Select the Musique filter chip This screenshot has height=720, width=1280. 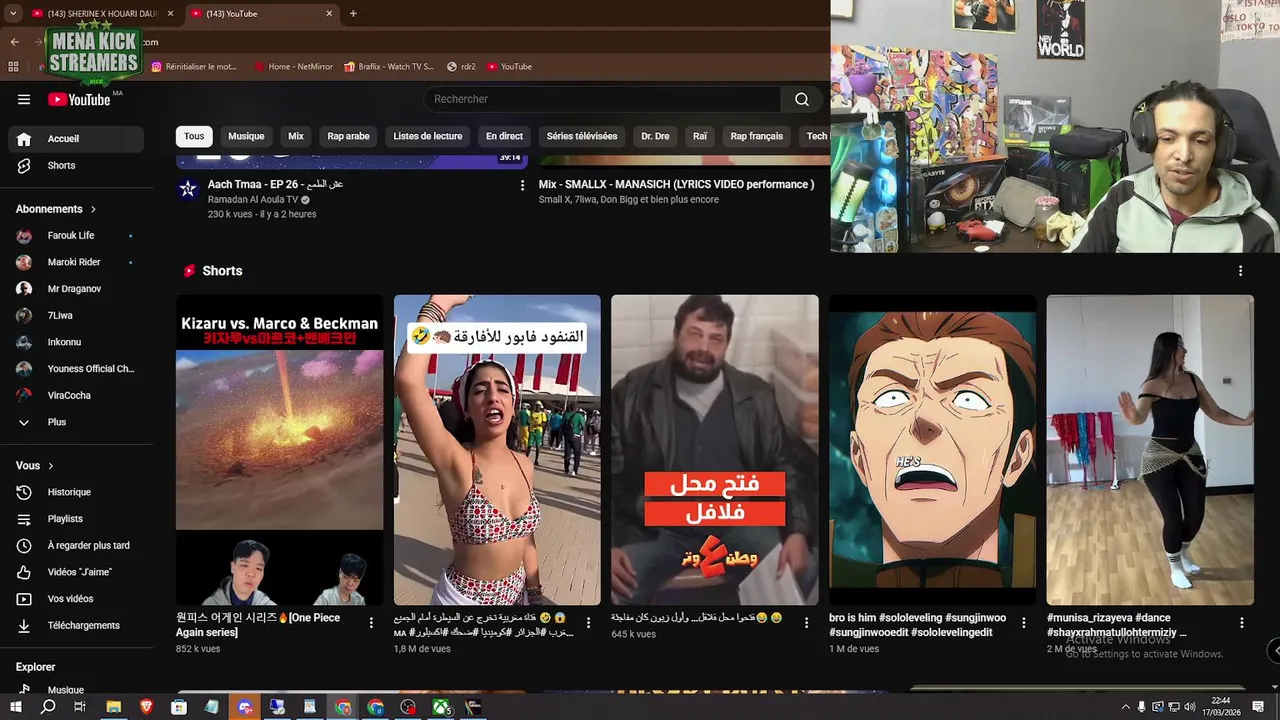tap(246, 136)
